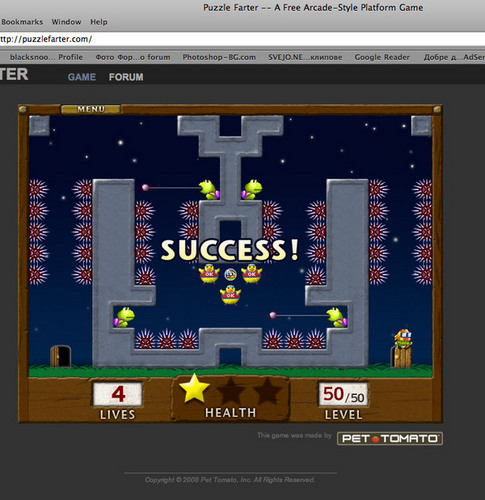Click the upper-right green frog enemy

[x=252, y=190]
